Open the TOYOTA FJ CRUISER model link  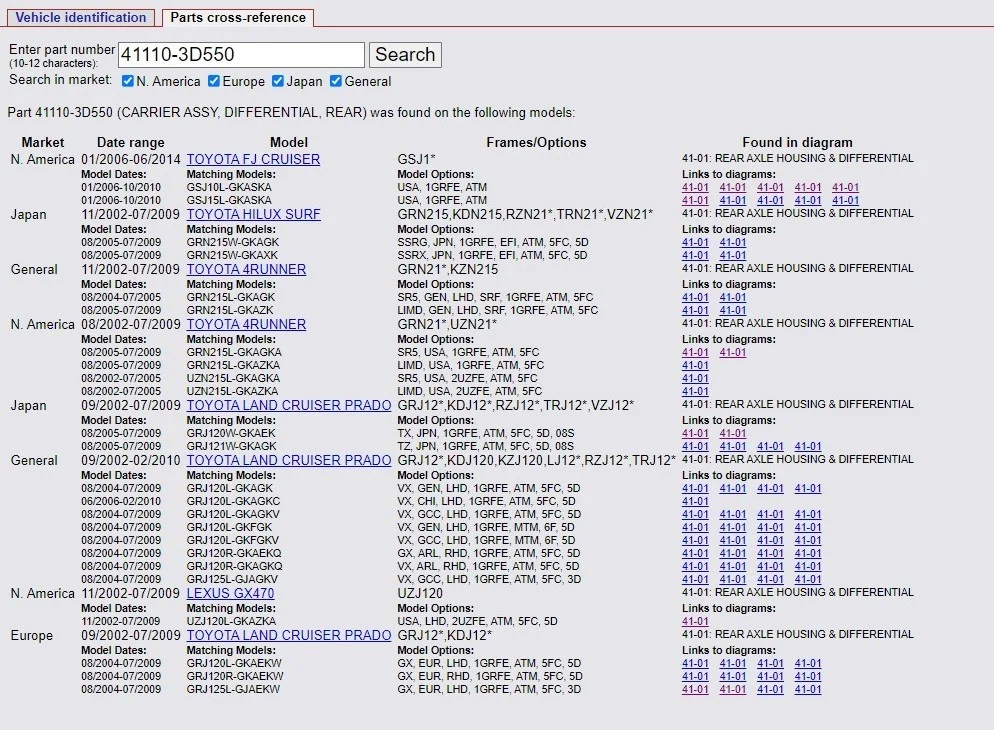pos(253,159)
